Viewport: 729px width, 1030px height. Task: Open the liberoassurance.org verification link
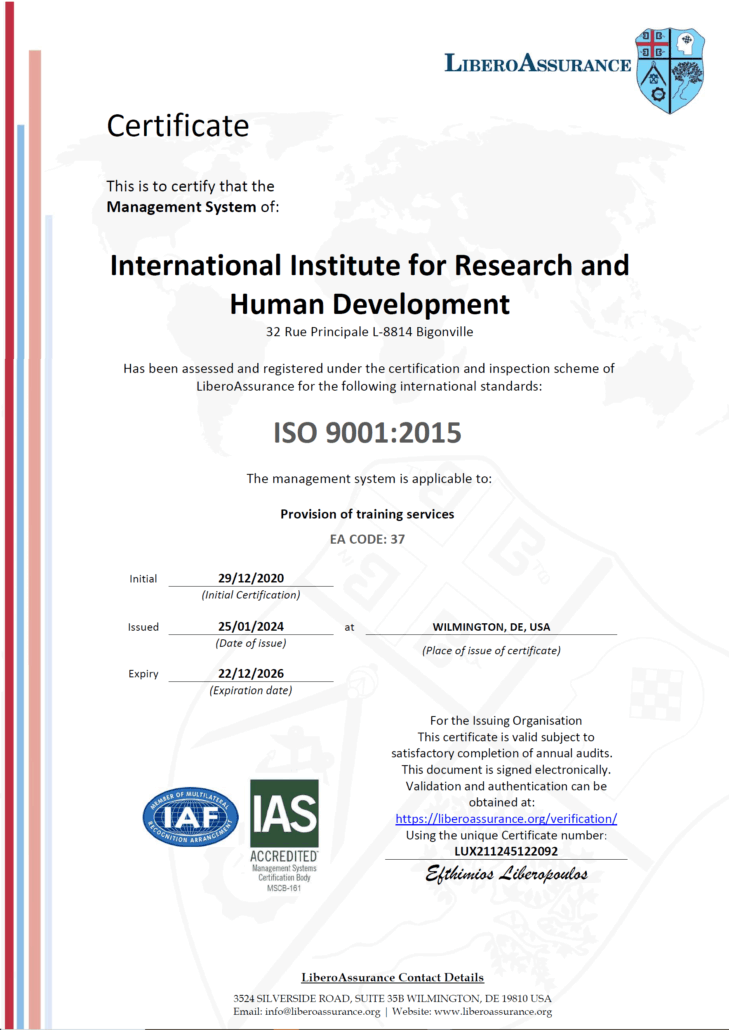click(x=506, y=819)
